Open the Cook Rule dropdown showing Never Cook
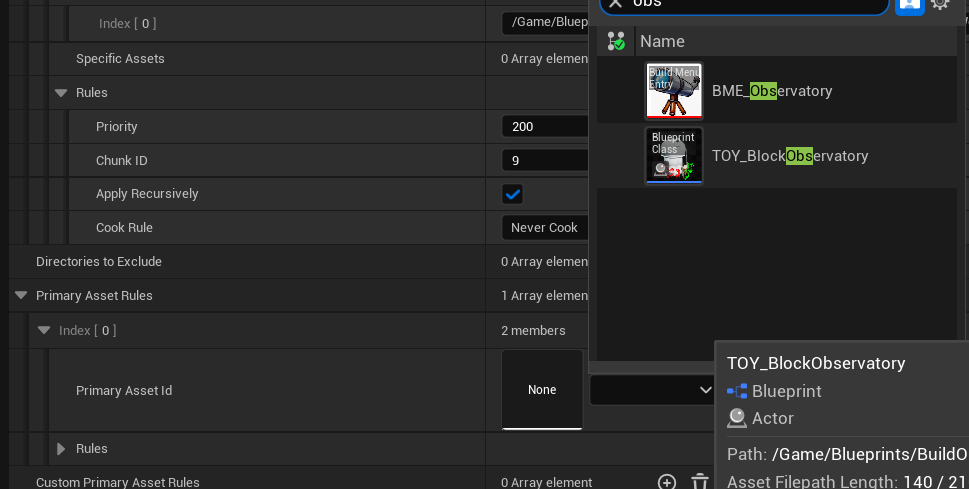969x489 pixels. 544,228
